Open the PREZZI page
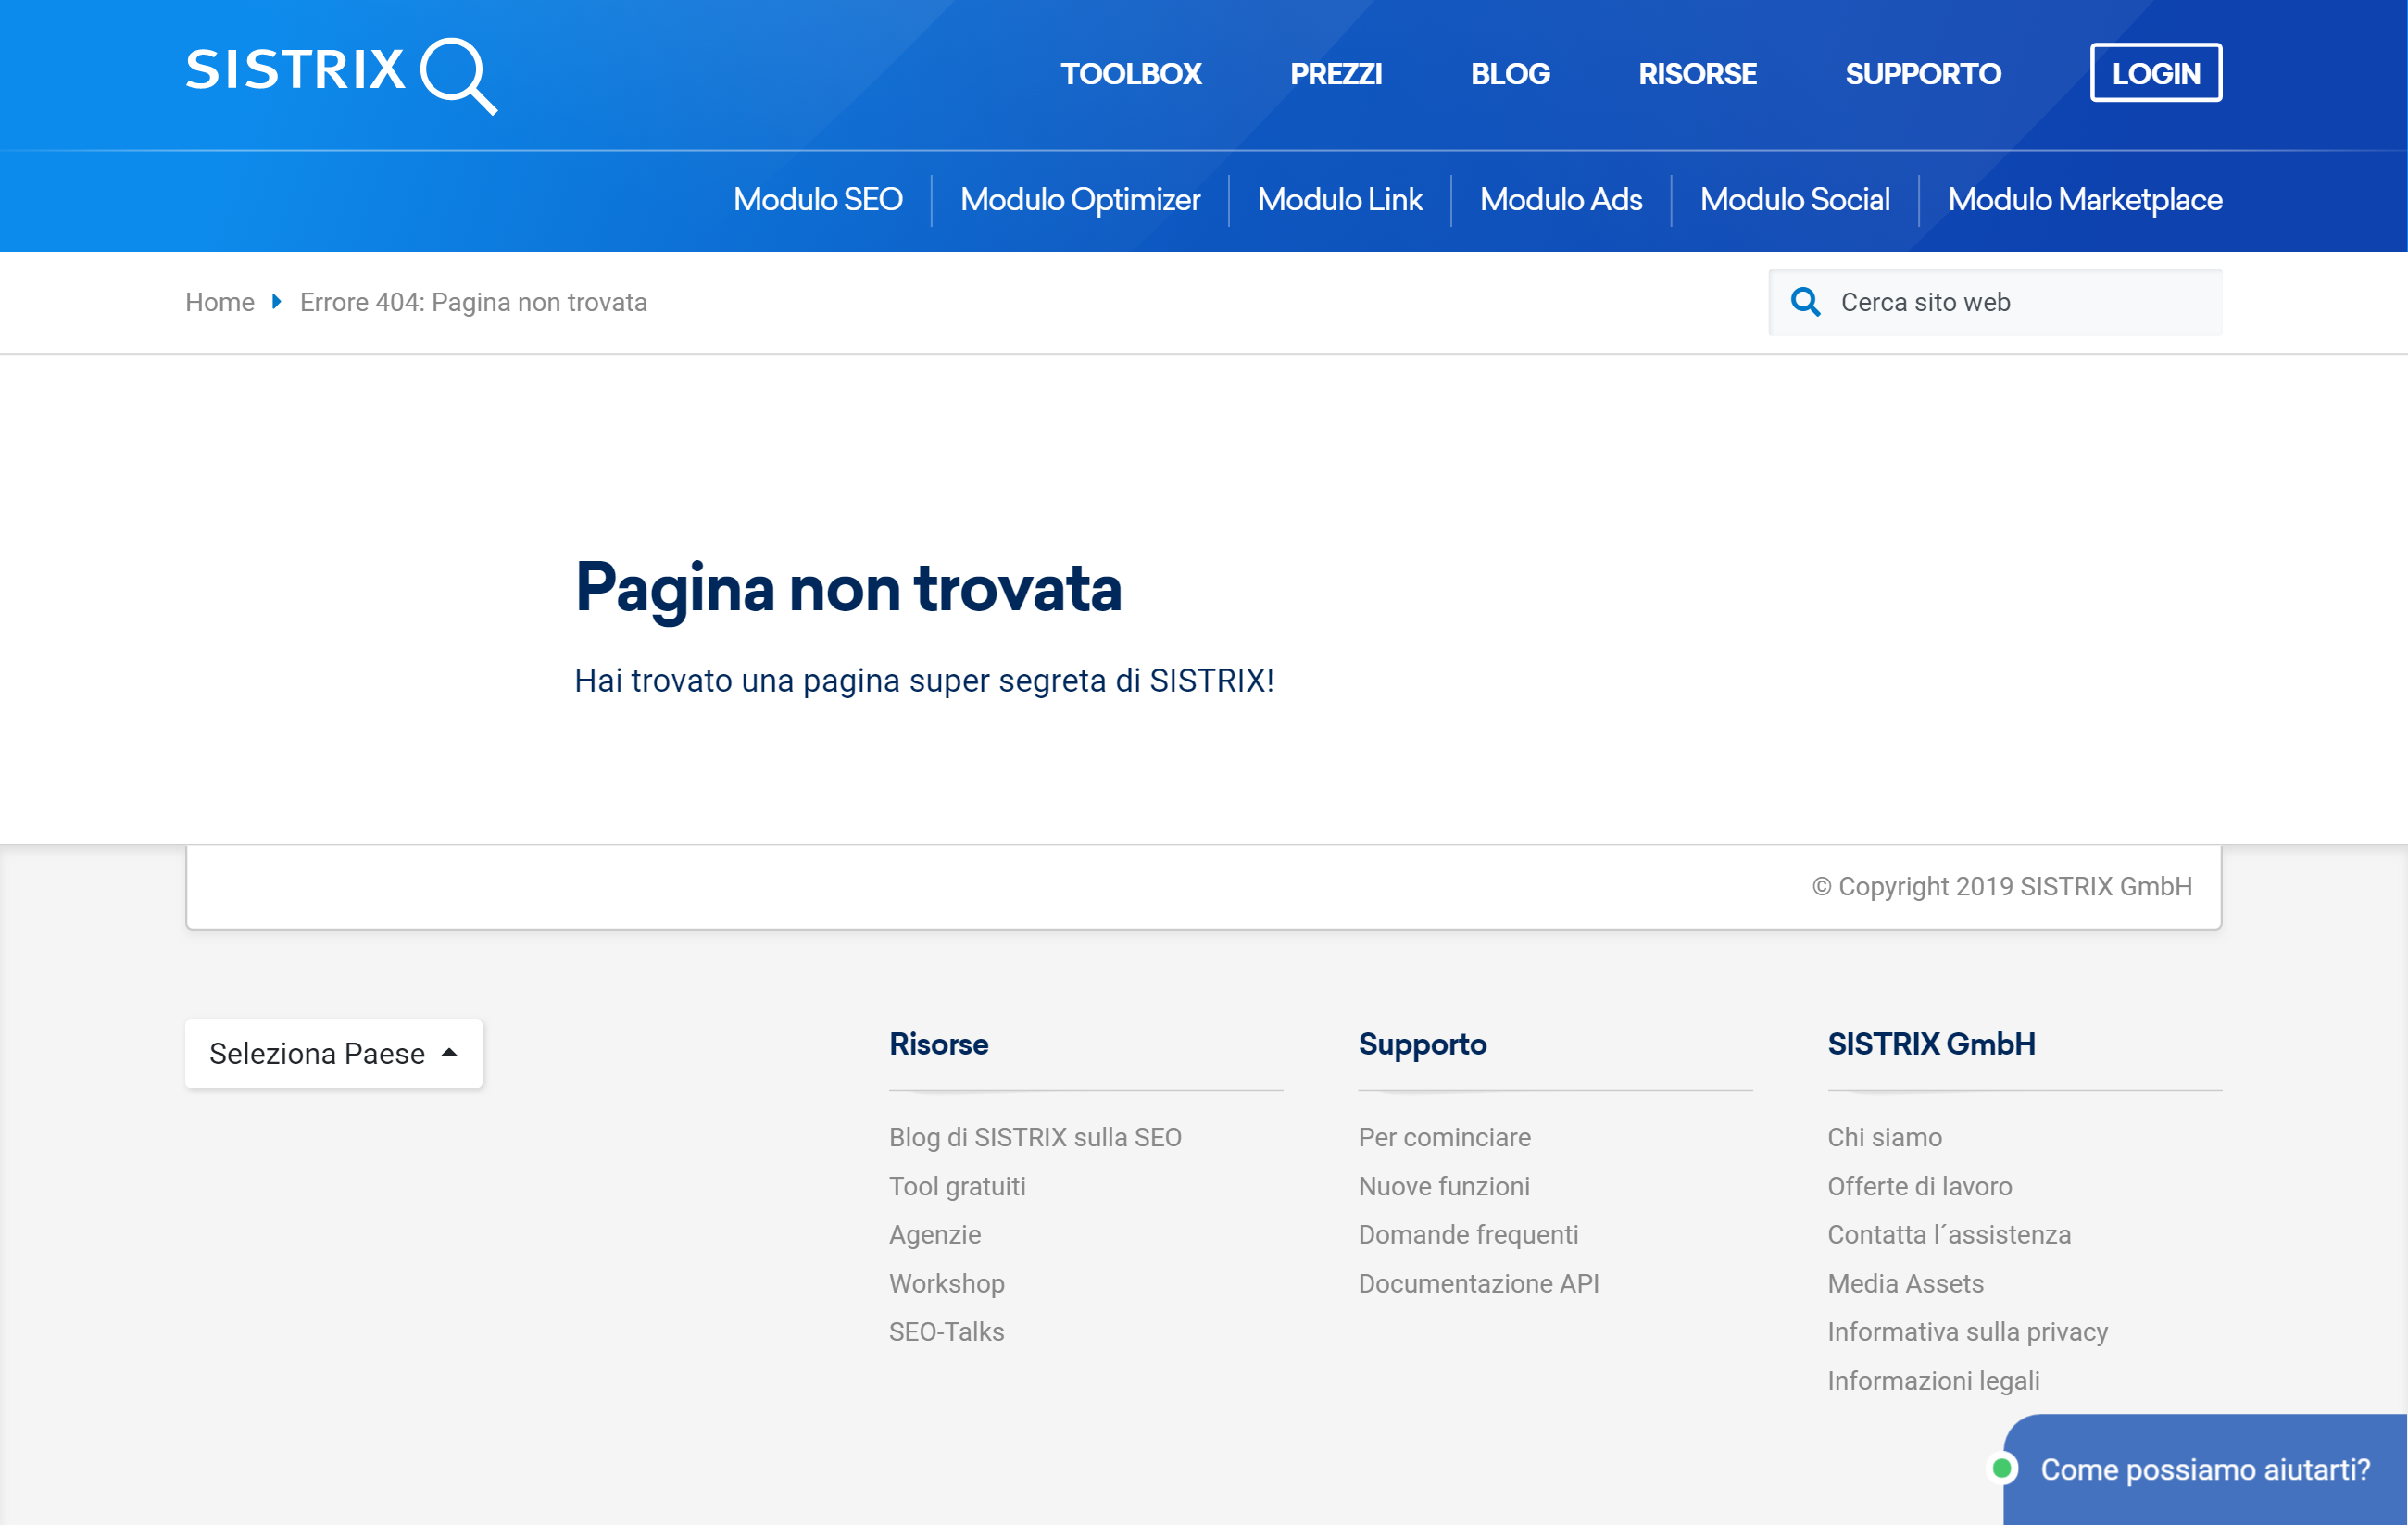 click(1335, 73)
